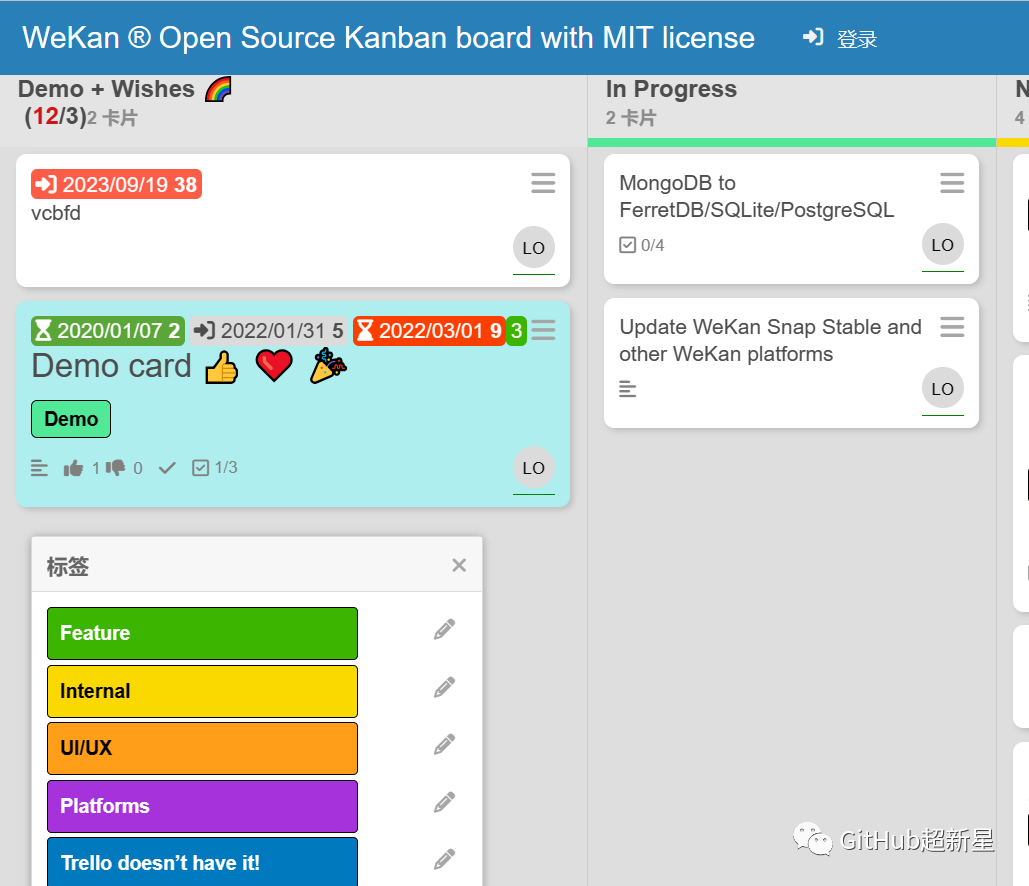Click description icon on Update WeKan card
1029x886 pixels.
coord(627,389)
